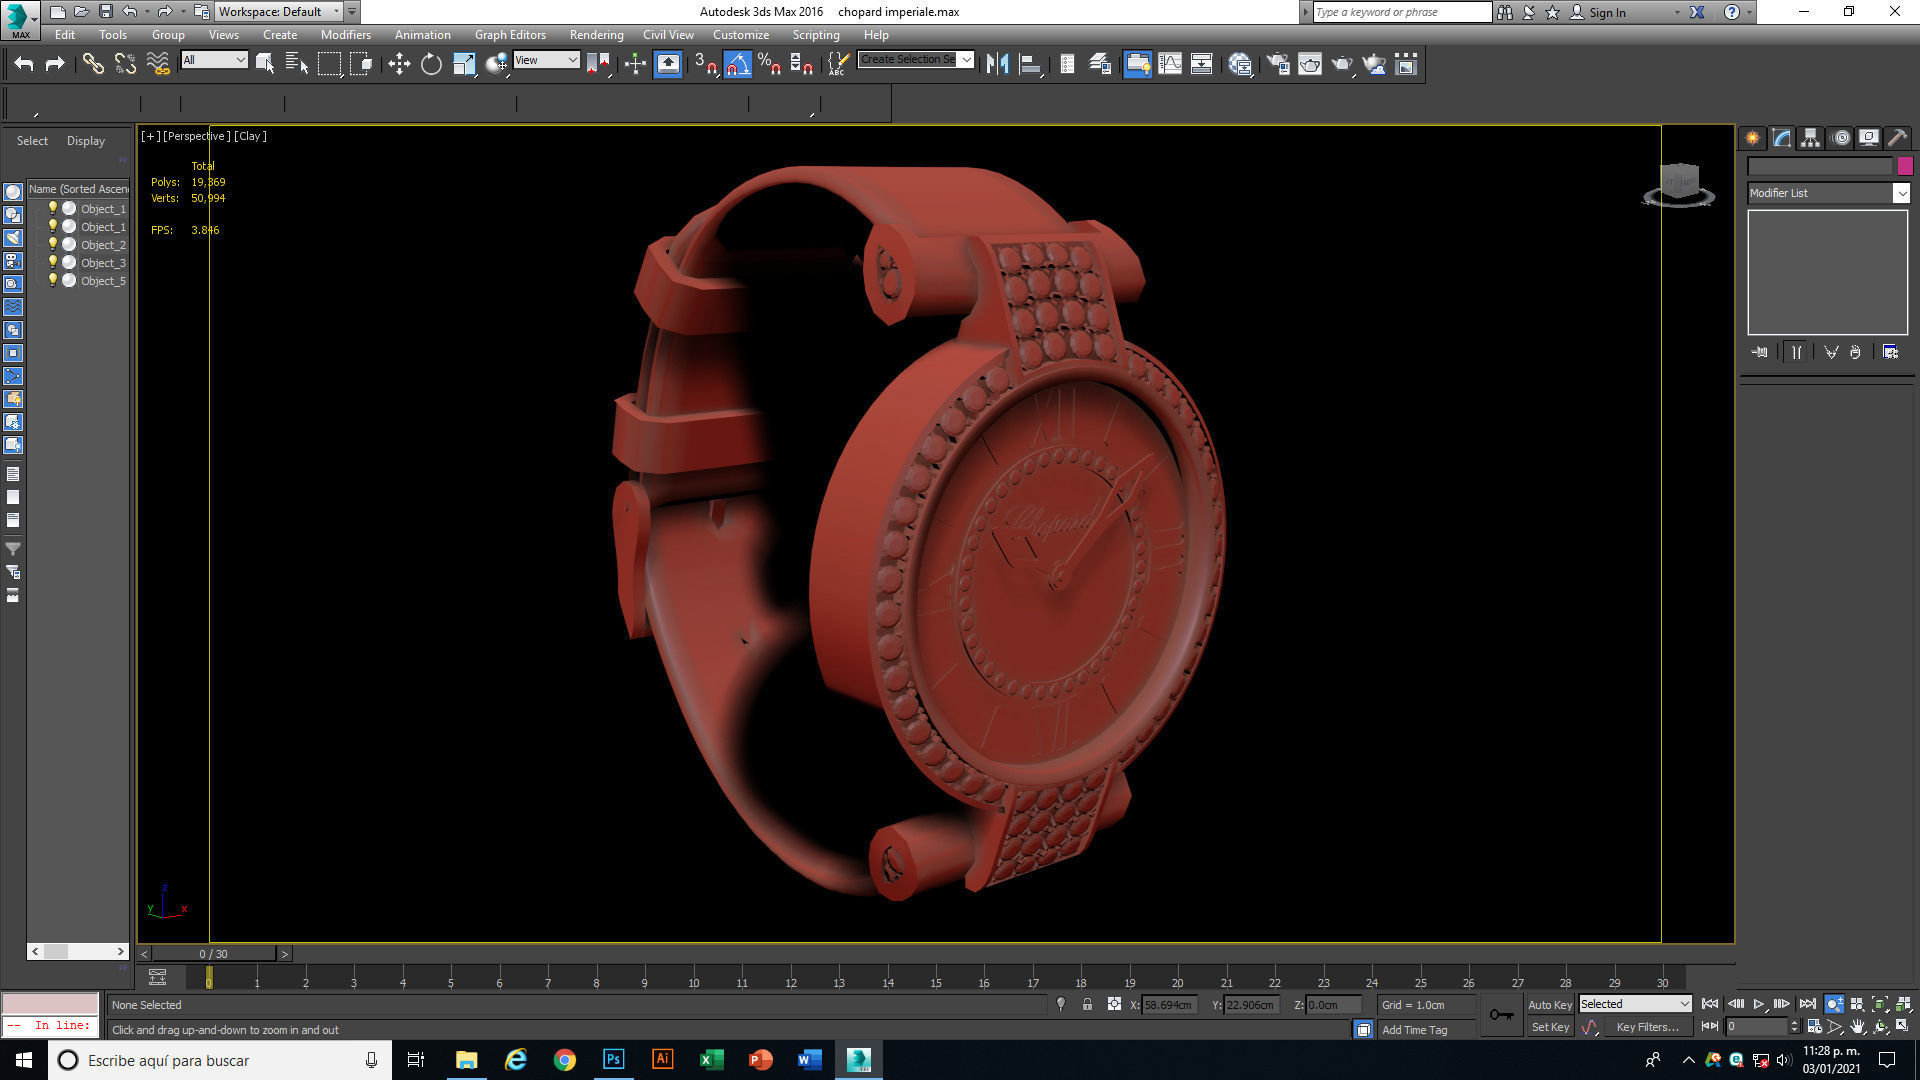This screenshot has width=1920, height=1080.
Task: Click the Select and Link chain icon
Action: click(x=92, y=64)
